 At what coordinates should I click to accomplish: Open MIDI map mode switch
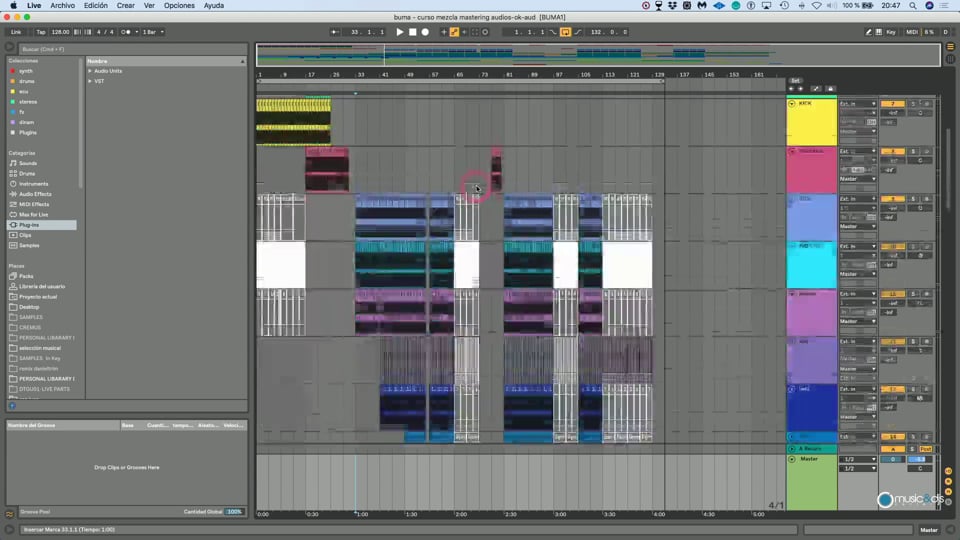pyautogui.click(x=912, y=32)
